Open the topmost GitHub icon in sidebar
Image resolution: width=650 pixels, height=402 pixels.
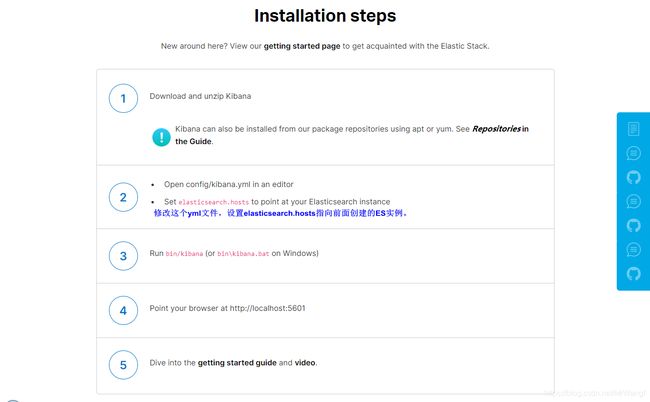pos(633,177)
